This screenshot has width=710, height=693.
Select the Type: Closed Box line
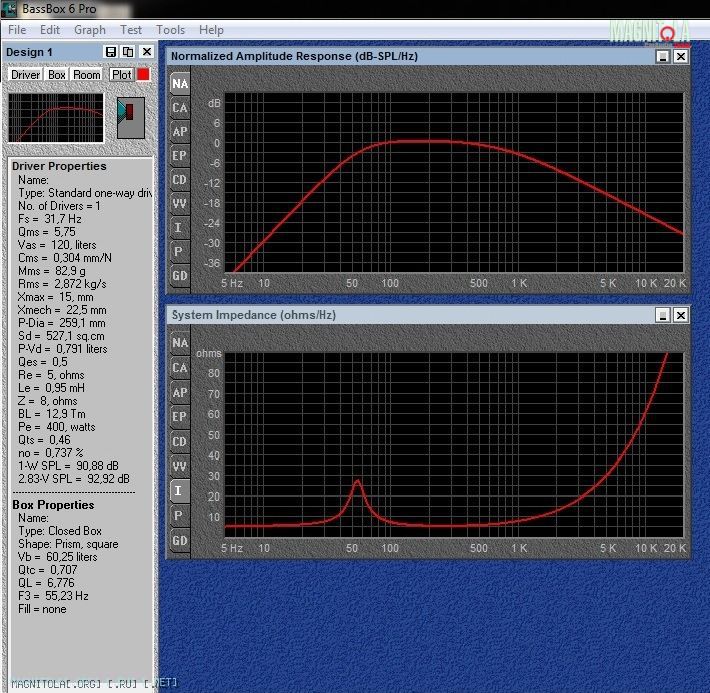point(60,531)
